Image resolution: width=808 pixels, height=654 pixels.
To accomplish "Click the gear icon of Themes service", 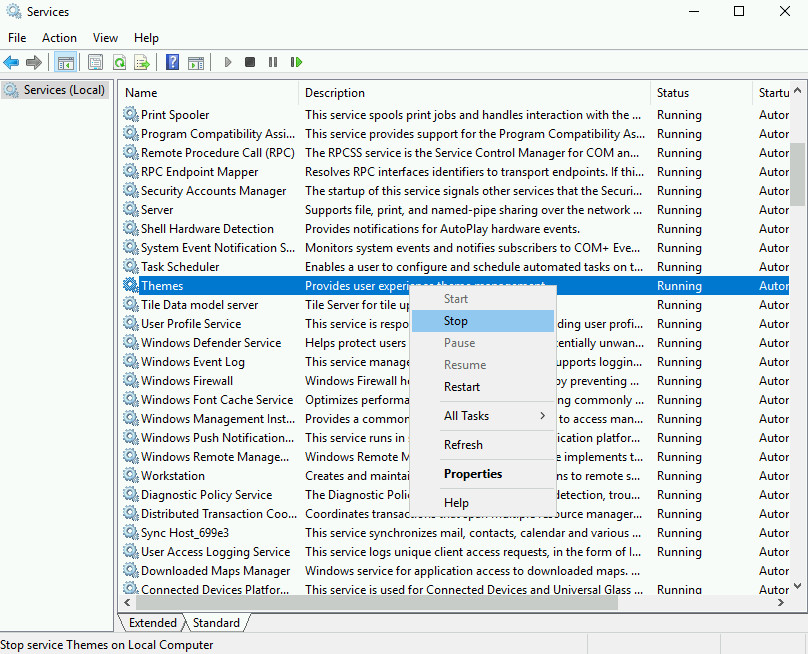I will tap(131, 286).
